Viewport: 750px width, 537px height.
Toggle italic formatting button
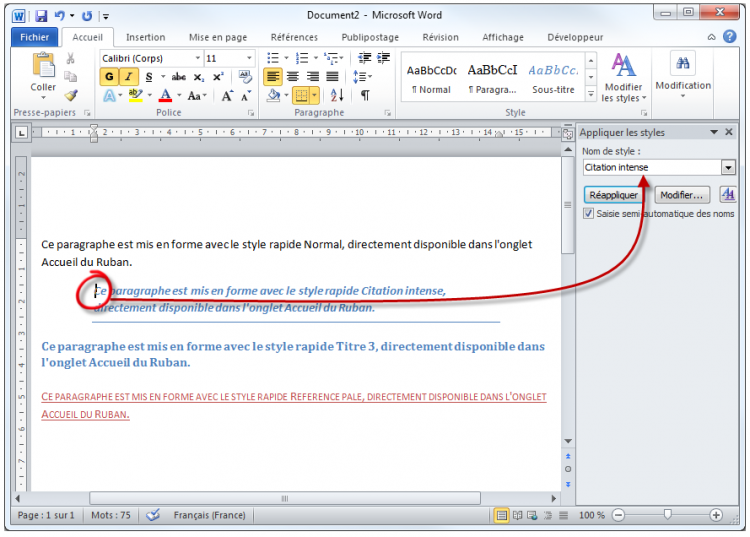(129, 77)
